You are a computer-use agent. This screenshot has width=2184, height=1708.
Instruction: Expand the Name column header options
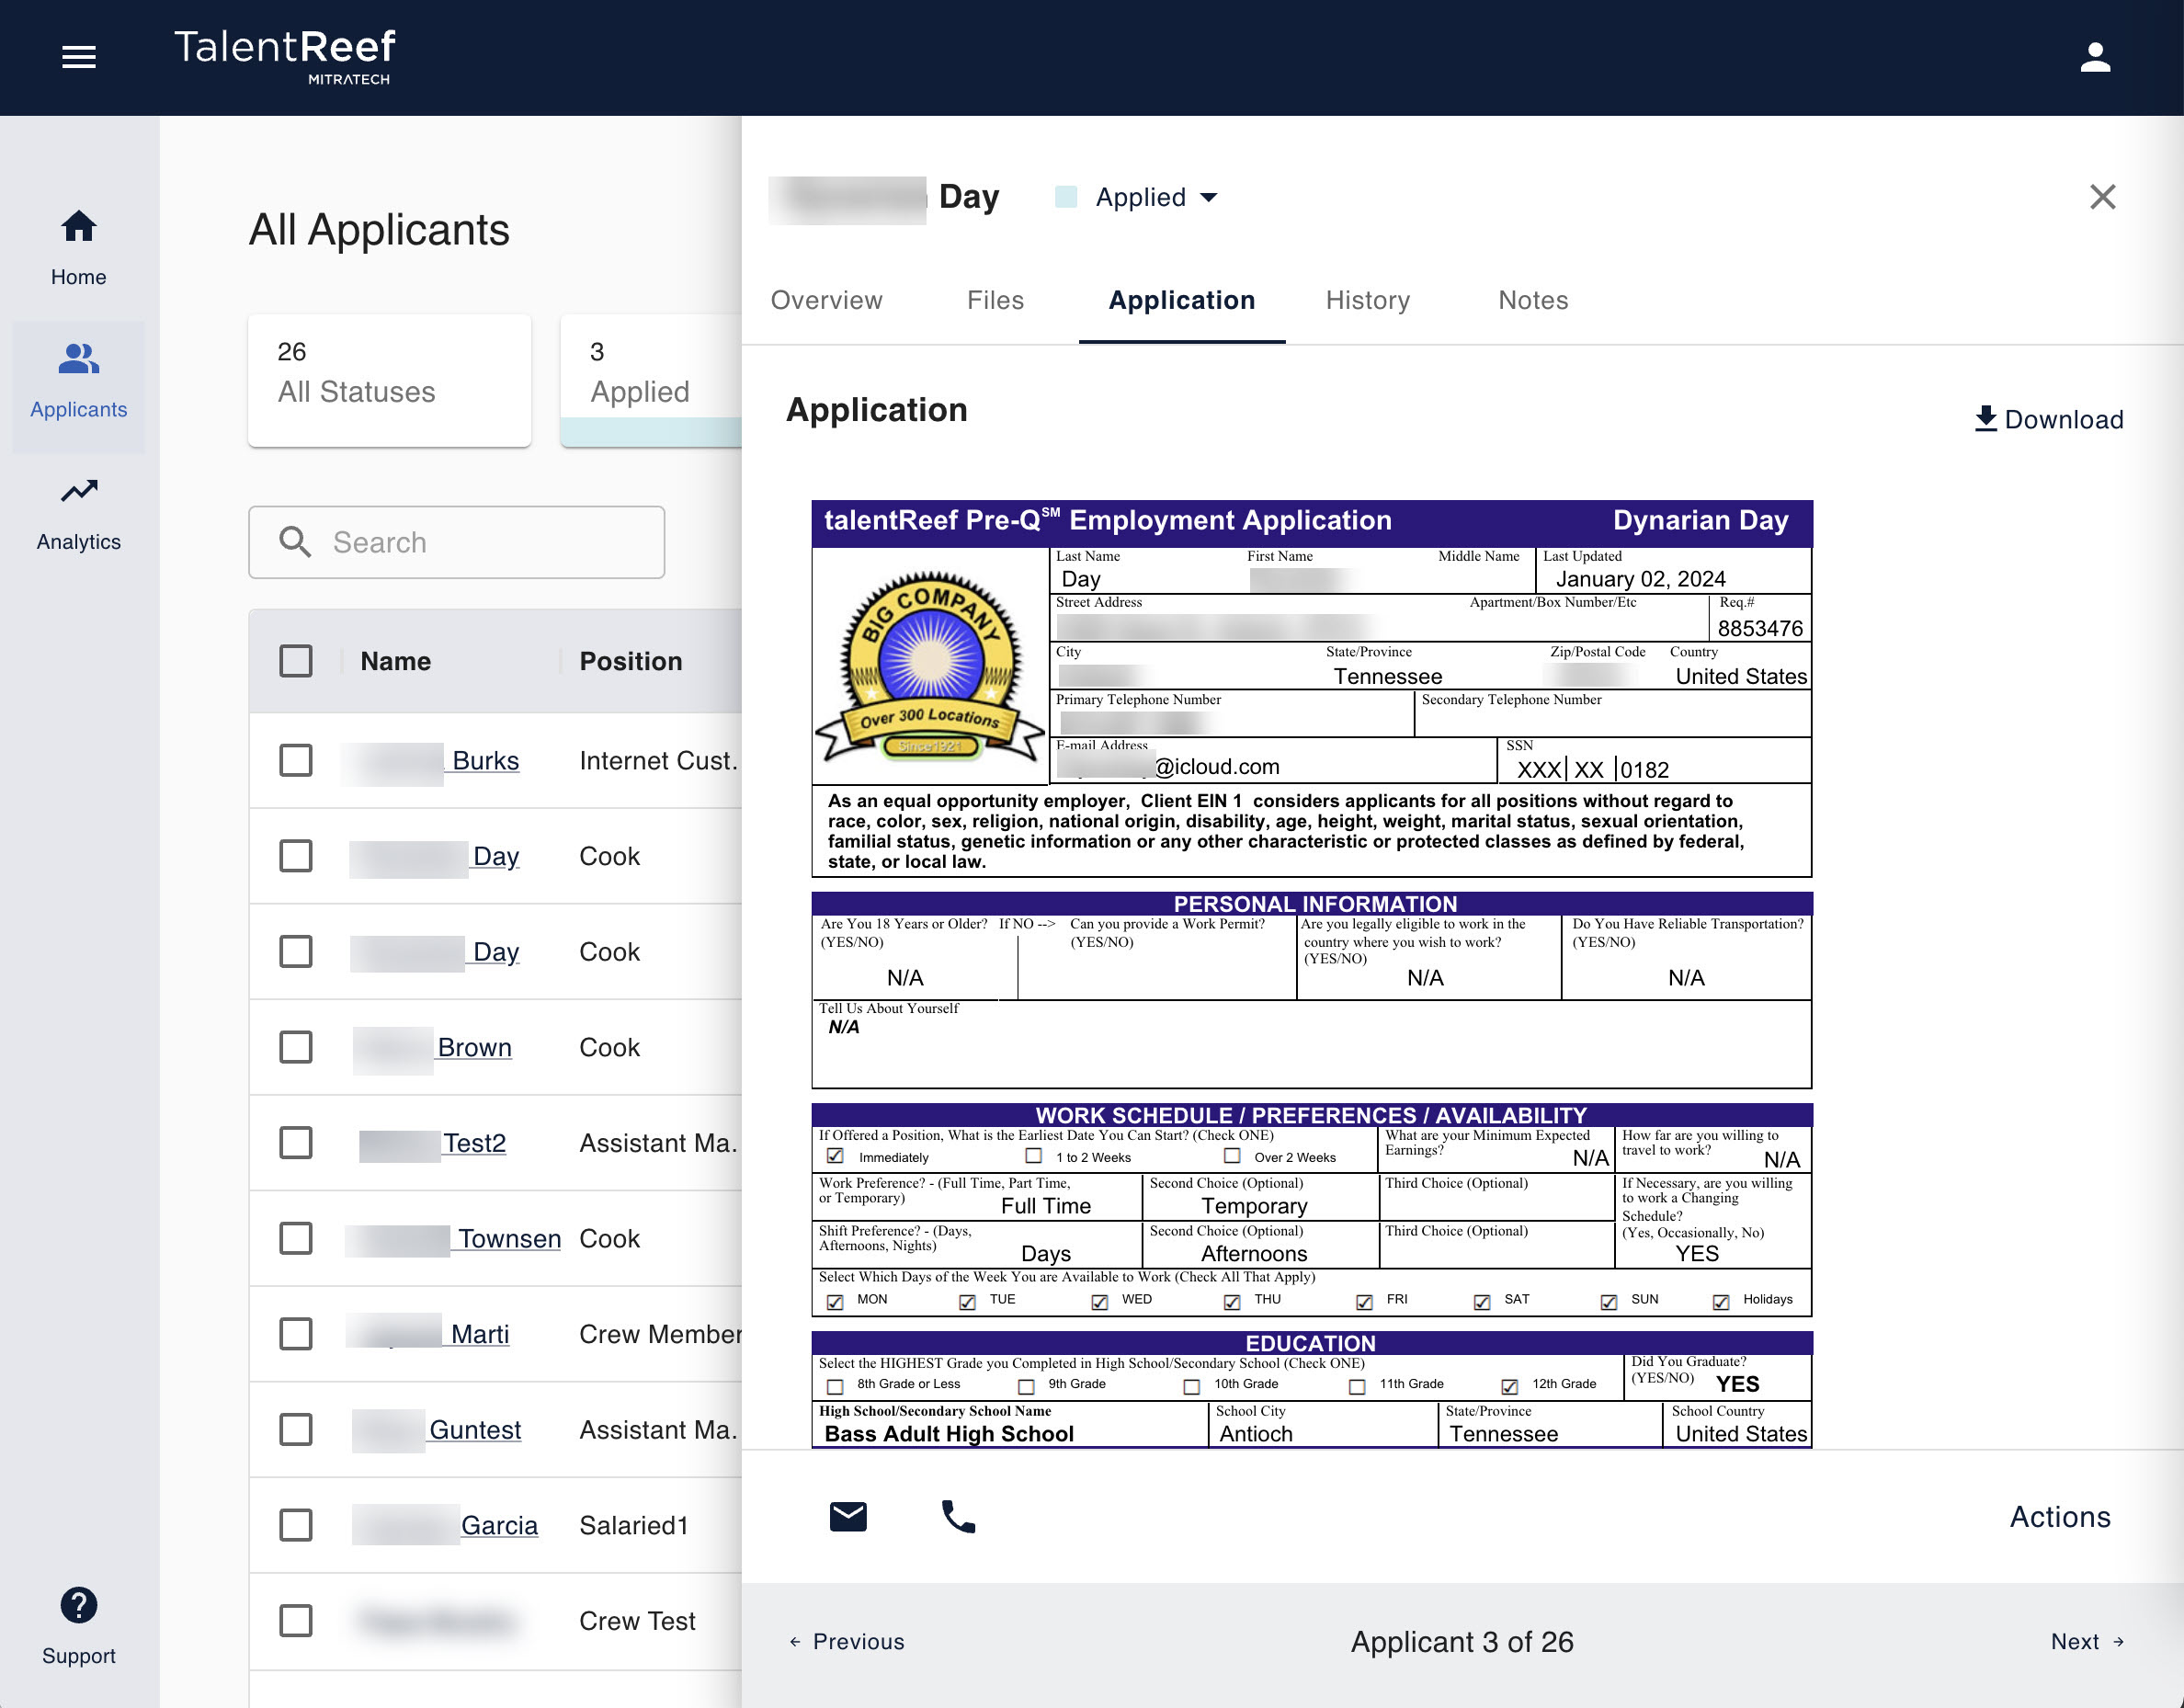click(395, 661)
